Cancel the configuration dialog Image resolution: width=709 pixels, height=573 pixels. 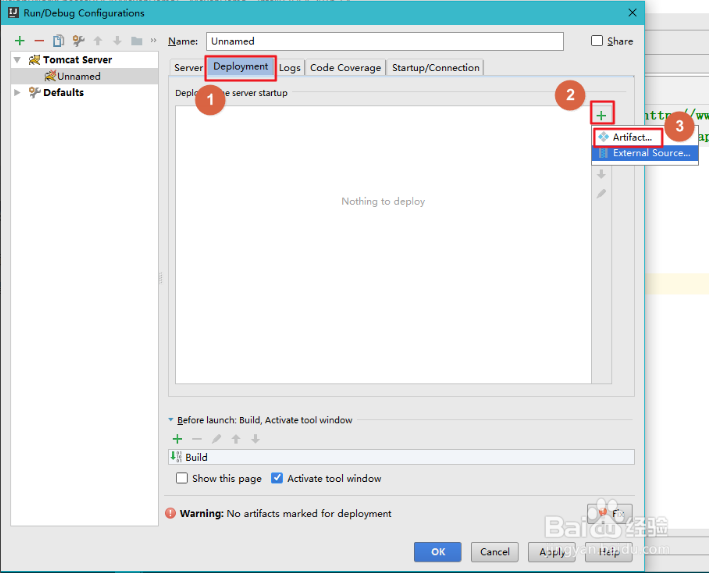(495, 552)
